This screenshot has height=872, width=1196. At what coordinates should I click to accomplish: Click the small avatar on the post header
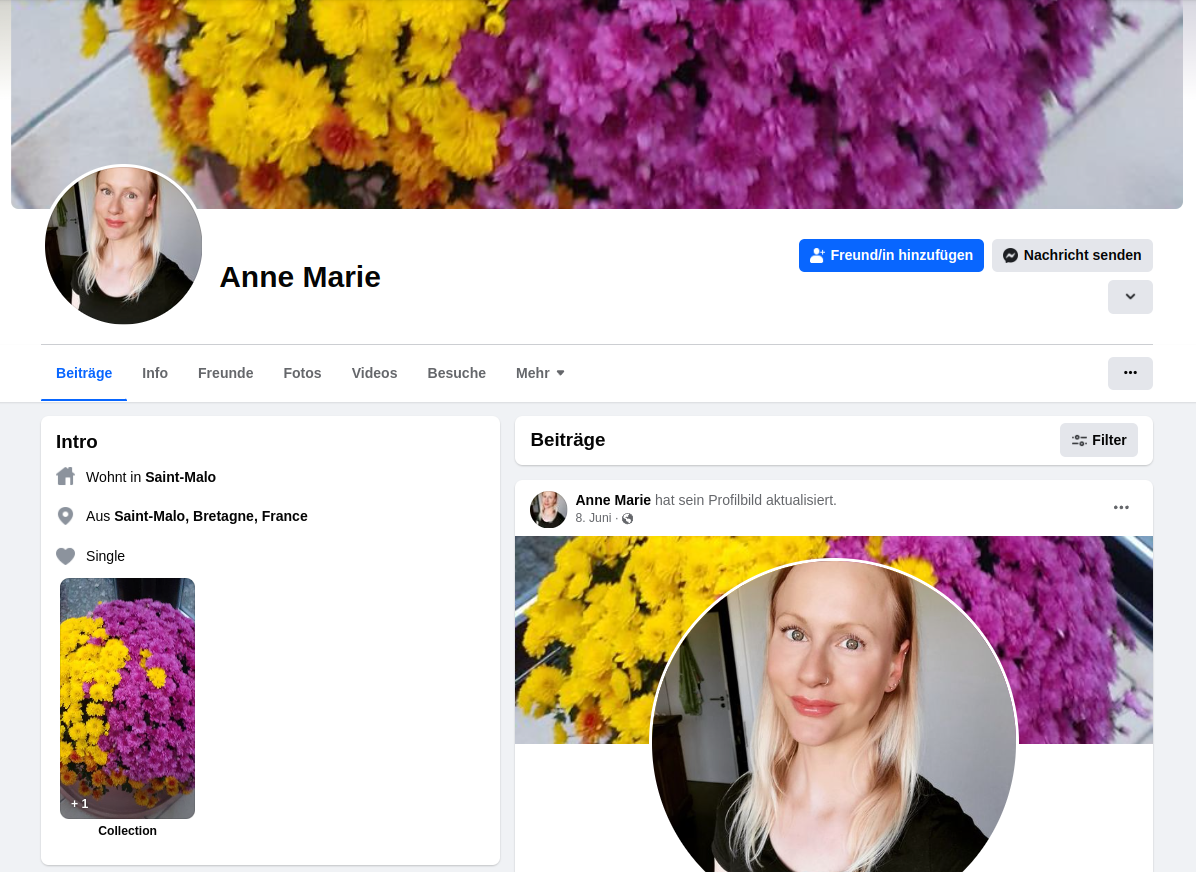[x=548, y=509]
